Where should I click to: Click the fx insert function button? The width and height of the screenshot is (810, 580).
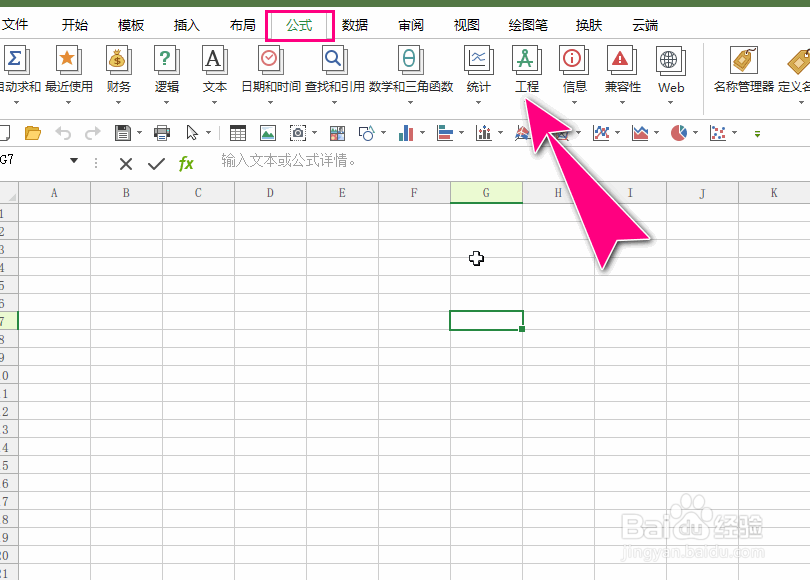click(186, 164)
